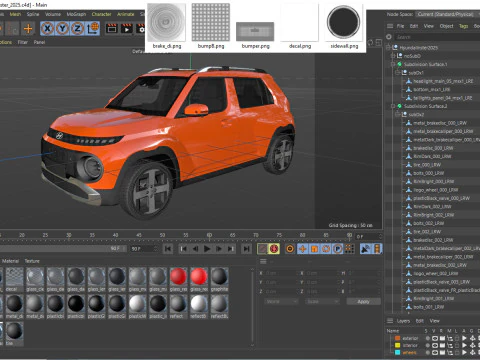Open the Layers panel hamburger menu
This screenshot has width=480, height=360.
pos(390,321)
